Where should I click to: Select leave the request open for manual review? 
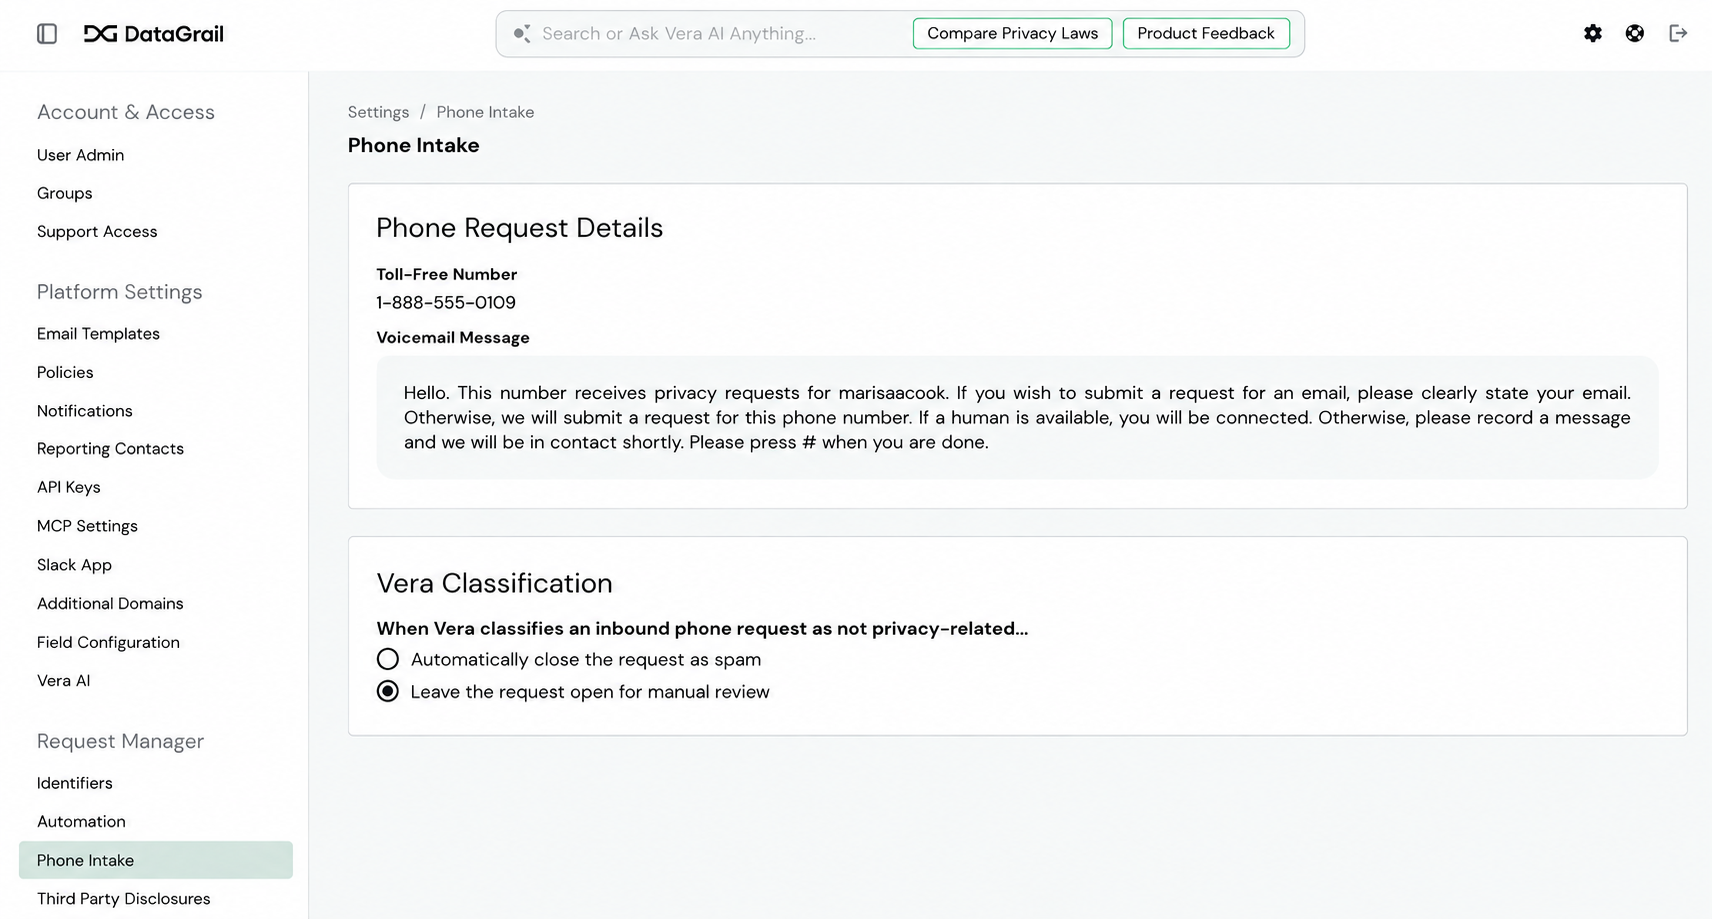coord(388,691)
